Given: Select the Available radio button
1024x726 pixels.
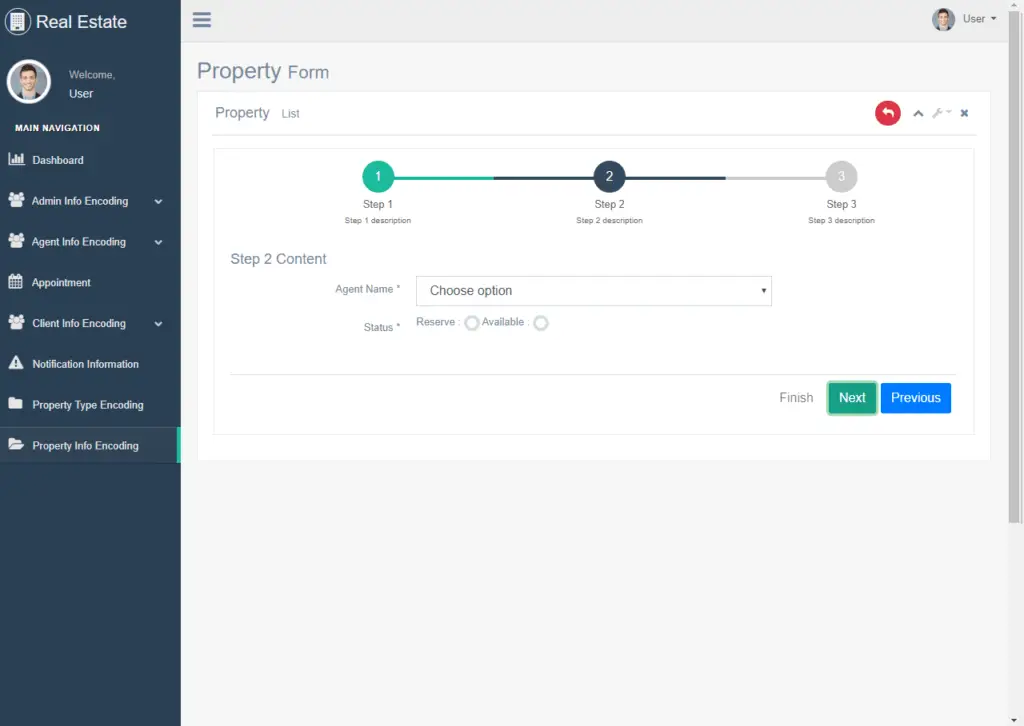Looking at the screenshot, I should [x=541, y=323].
